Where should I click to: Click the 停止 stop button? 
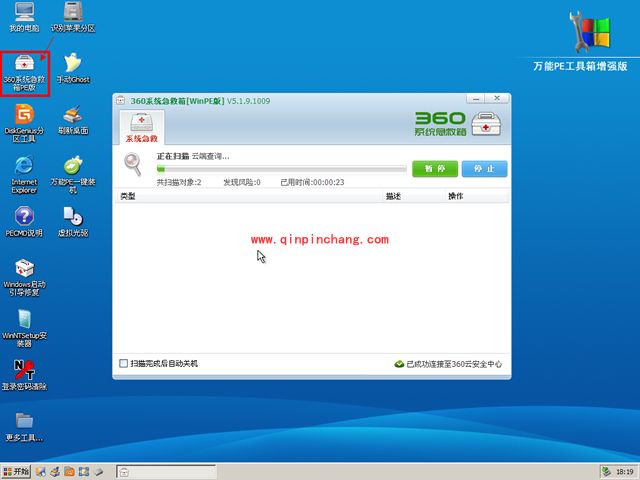[x=484, y=169]
